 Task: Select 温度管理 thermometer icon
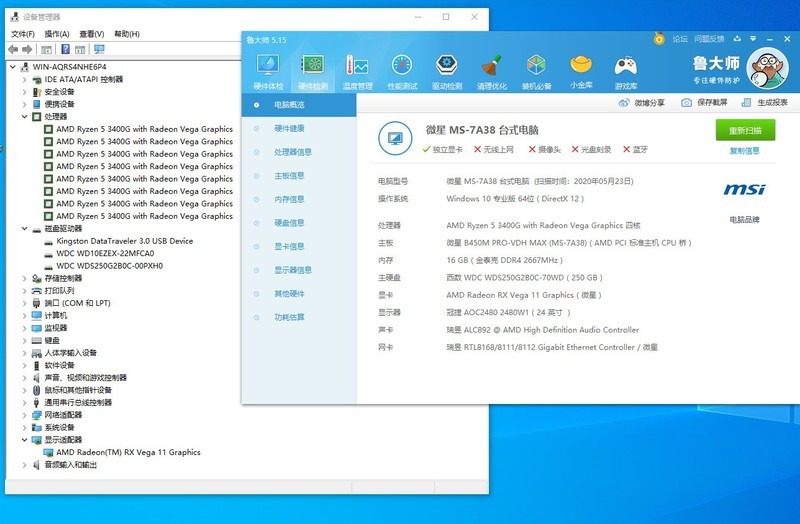[x=357, y=70]
